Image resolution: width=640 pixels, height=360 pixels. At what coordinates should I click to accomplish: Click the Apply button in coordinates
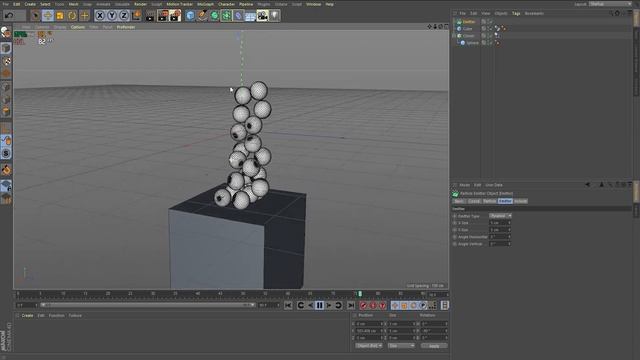point(434,346)
